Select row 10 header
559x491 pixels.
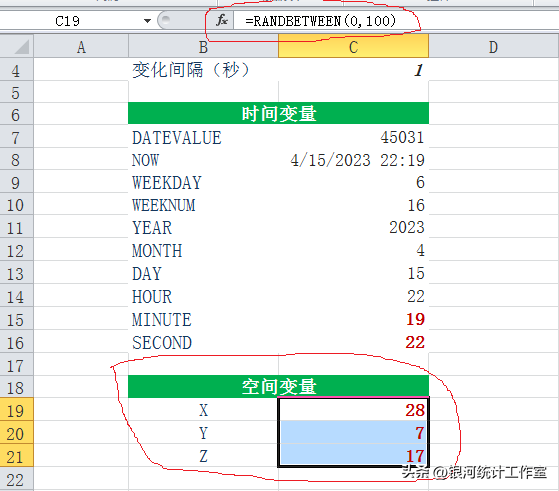click(x=16, y=205)
